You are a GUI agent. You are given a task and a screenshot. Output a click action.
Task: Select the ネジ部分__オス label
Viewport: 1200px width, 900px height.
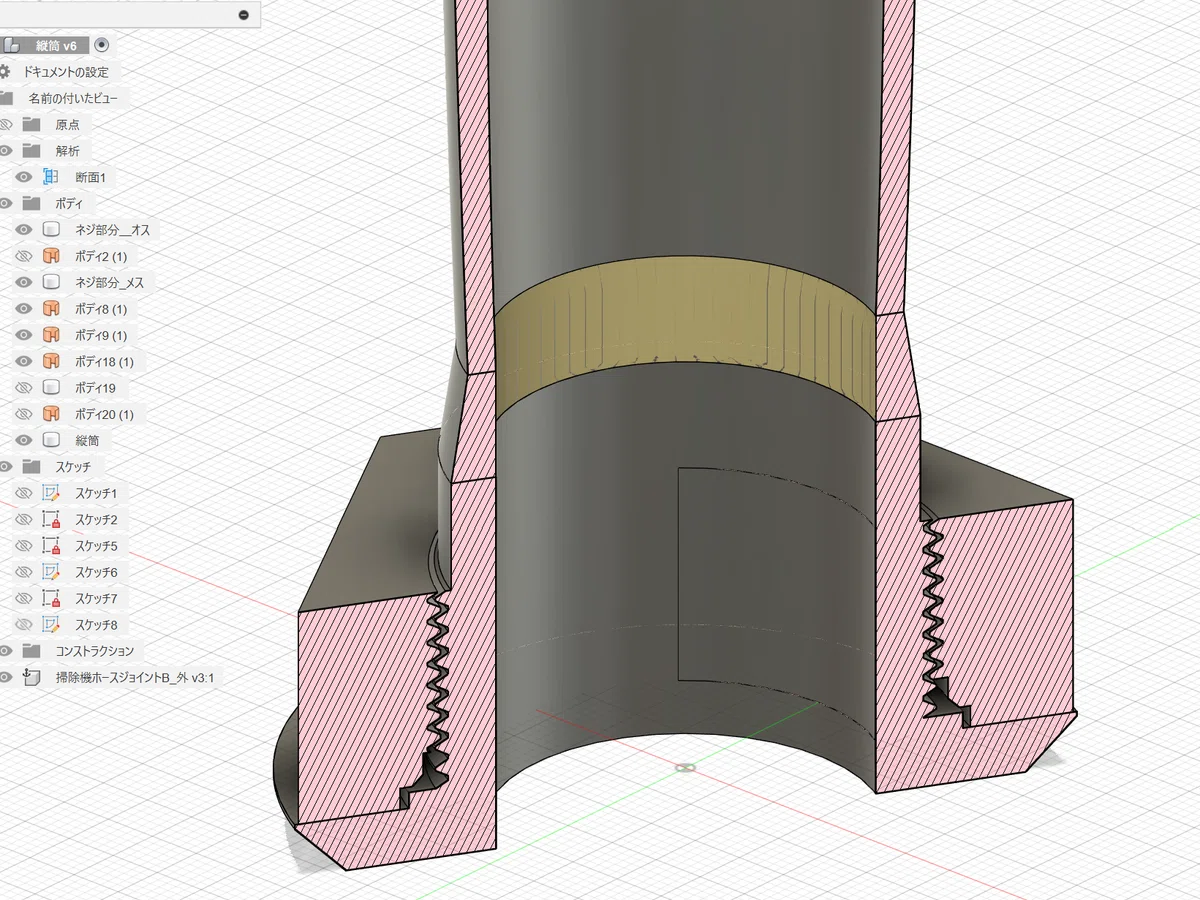point(113,229)
